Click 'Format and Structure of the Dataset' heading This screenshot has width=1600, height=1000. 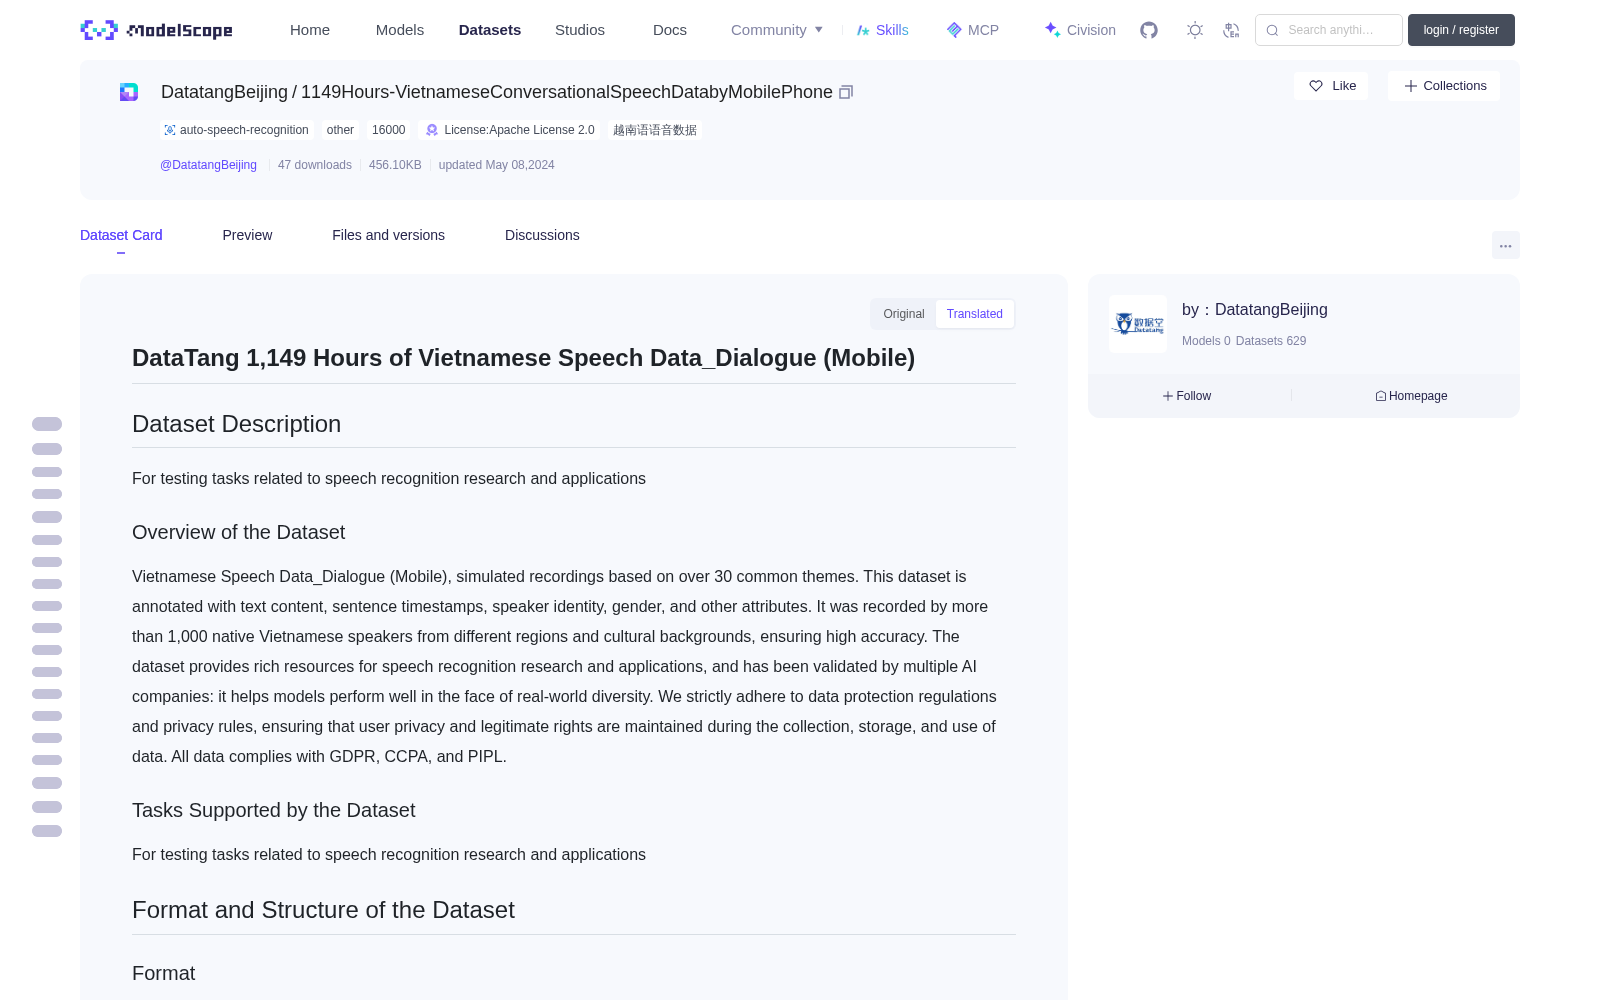coord(323,910)
